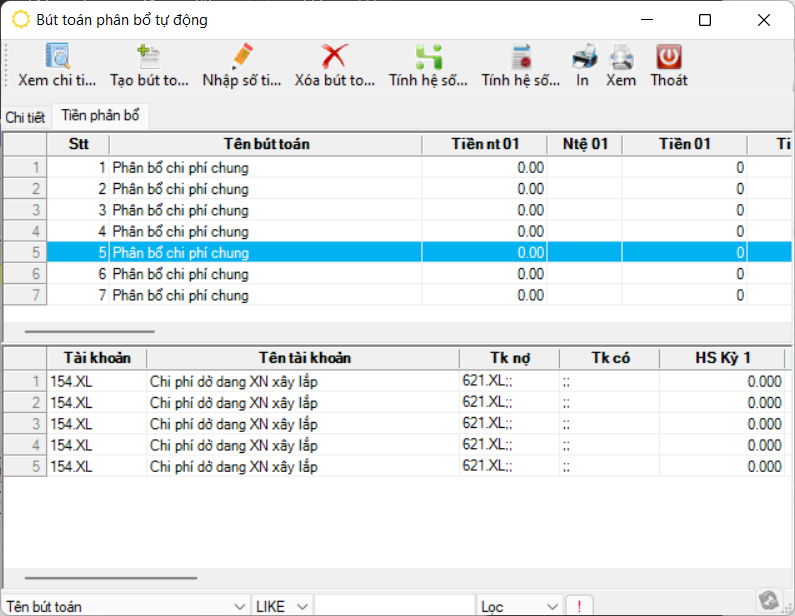Expand the Tên bút toán filter field dropdown
This screenshot has height=616, width=795.
tap(238, 607)
